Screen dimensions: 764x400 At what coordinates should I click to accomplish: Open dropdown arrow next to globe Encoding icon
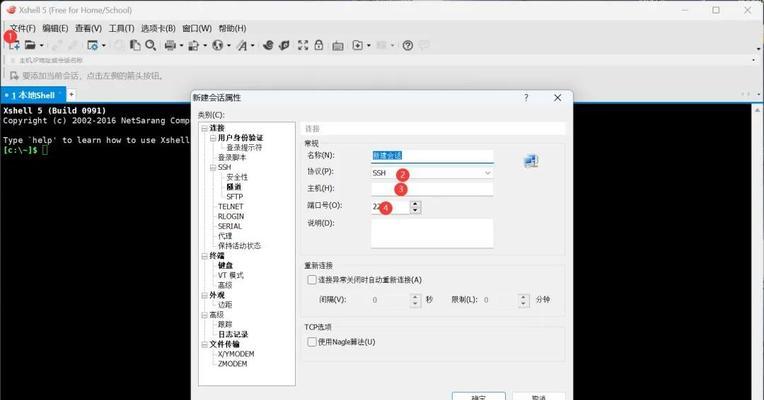(x=229, y=45)
